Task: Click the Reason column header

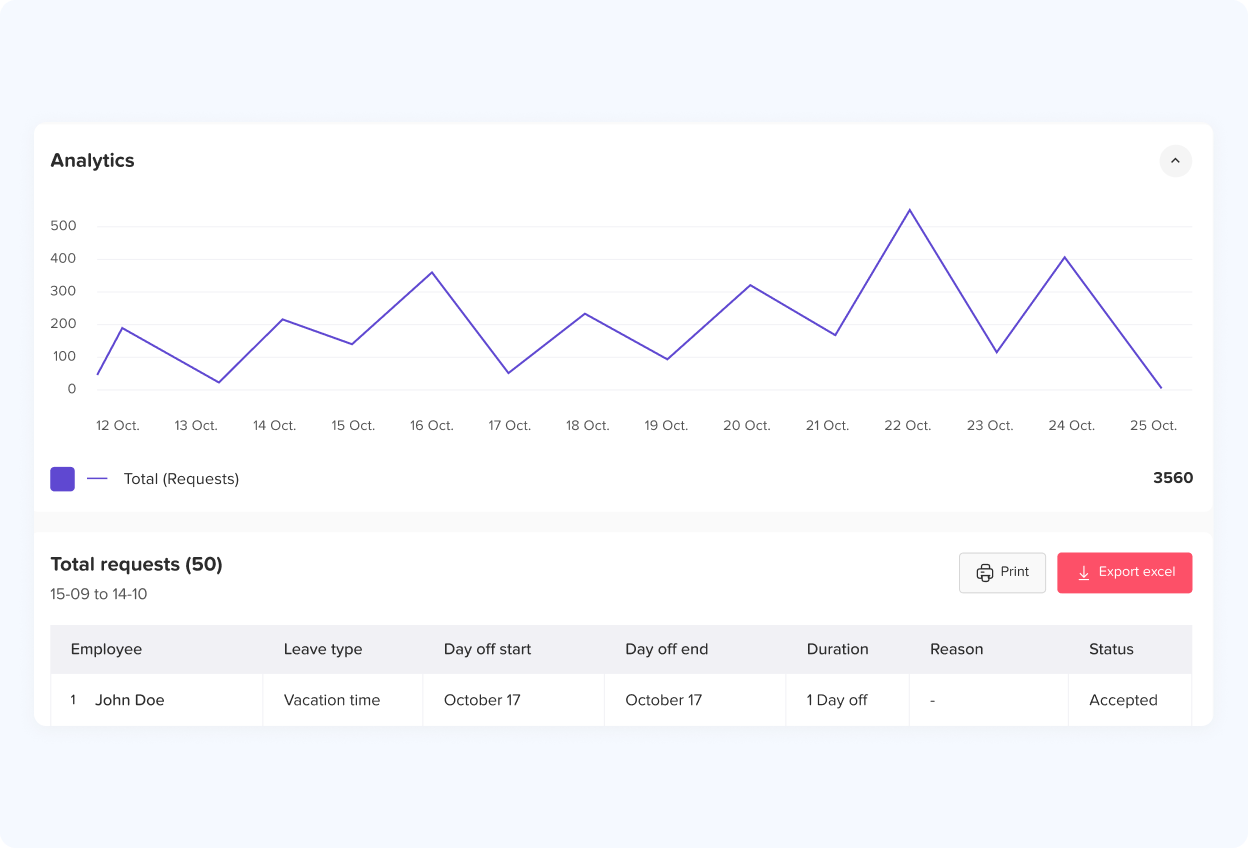Action: (x=956, y=649)
